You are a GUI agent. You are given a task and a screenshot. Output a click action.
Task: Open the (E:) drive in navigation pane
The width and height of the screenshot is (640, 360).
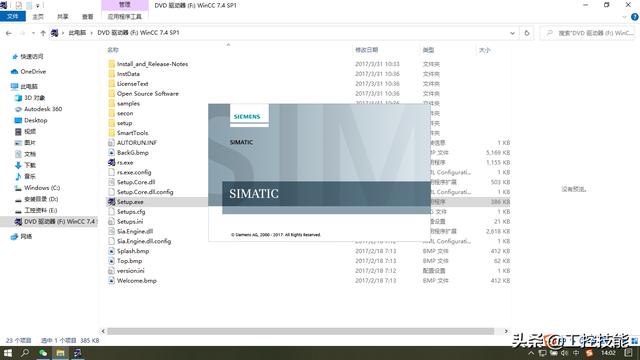click(36, 210)
